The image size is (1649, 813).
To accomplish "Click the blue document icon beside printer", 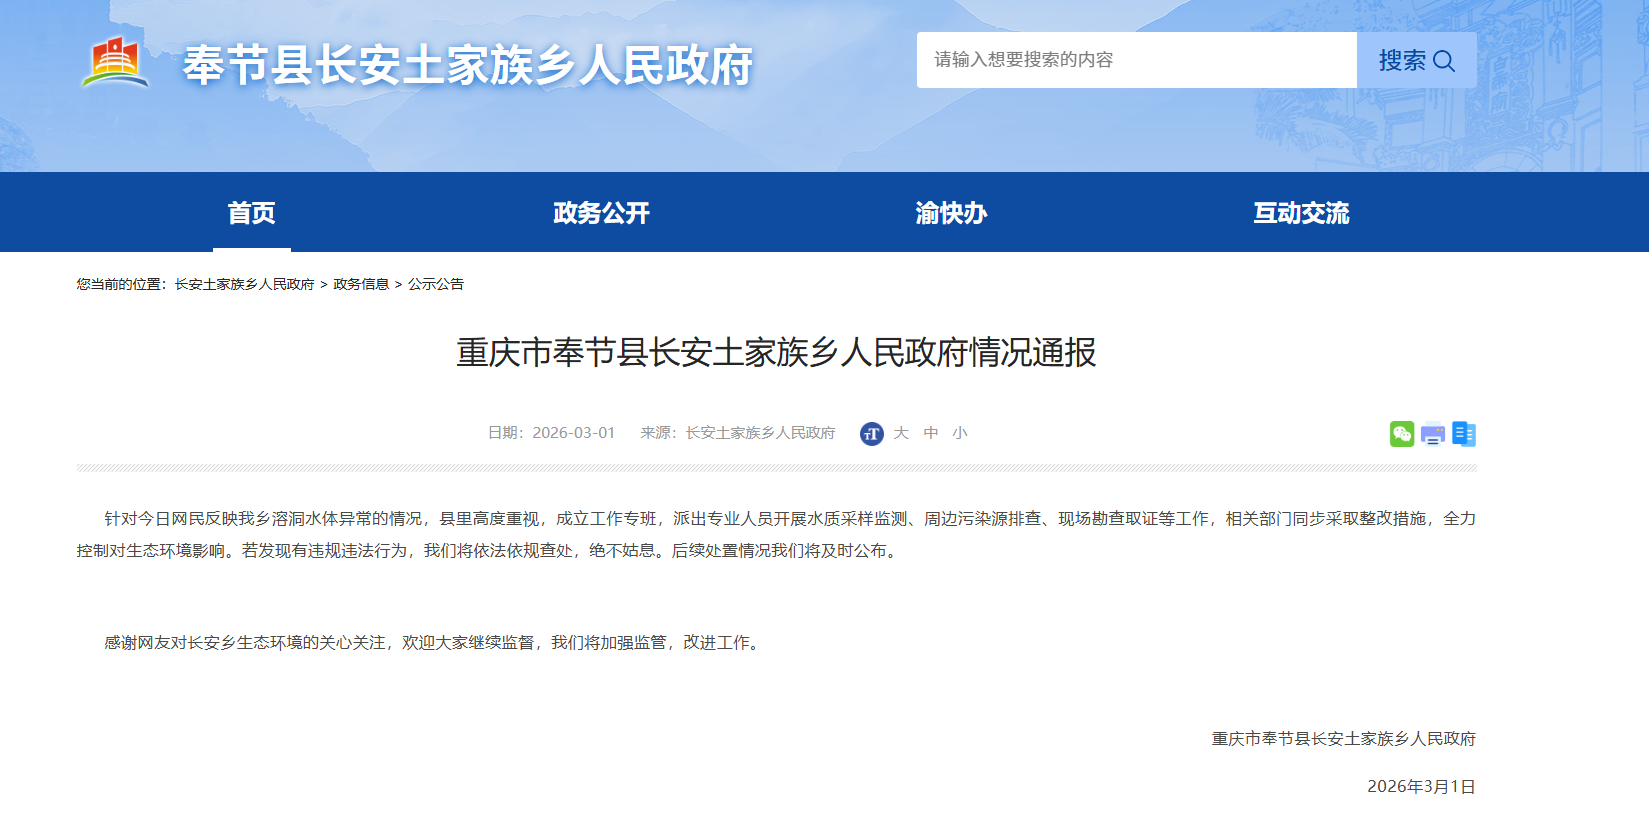I will [1464, 434].
